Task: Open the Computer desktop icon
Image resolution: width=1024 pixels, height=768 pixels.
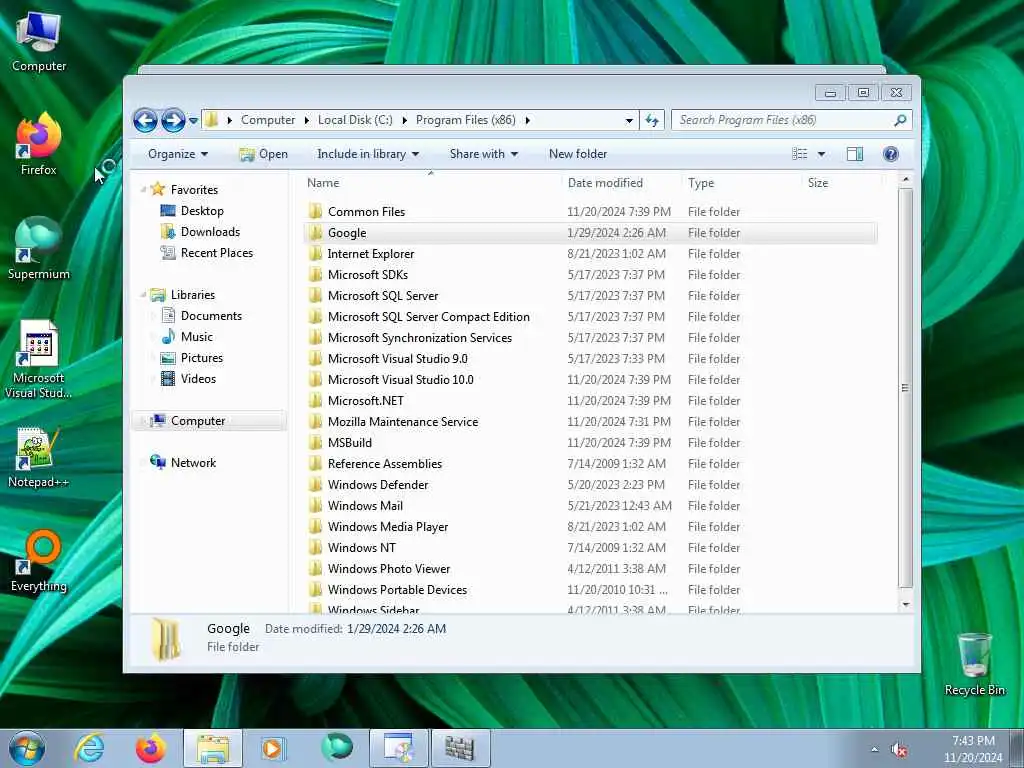Action: [x=39, y=42]
